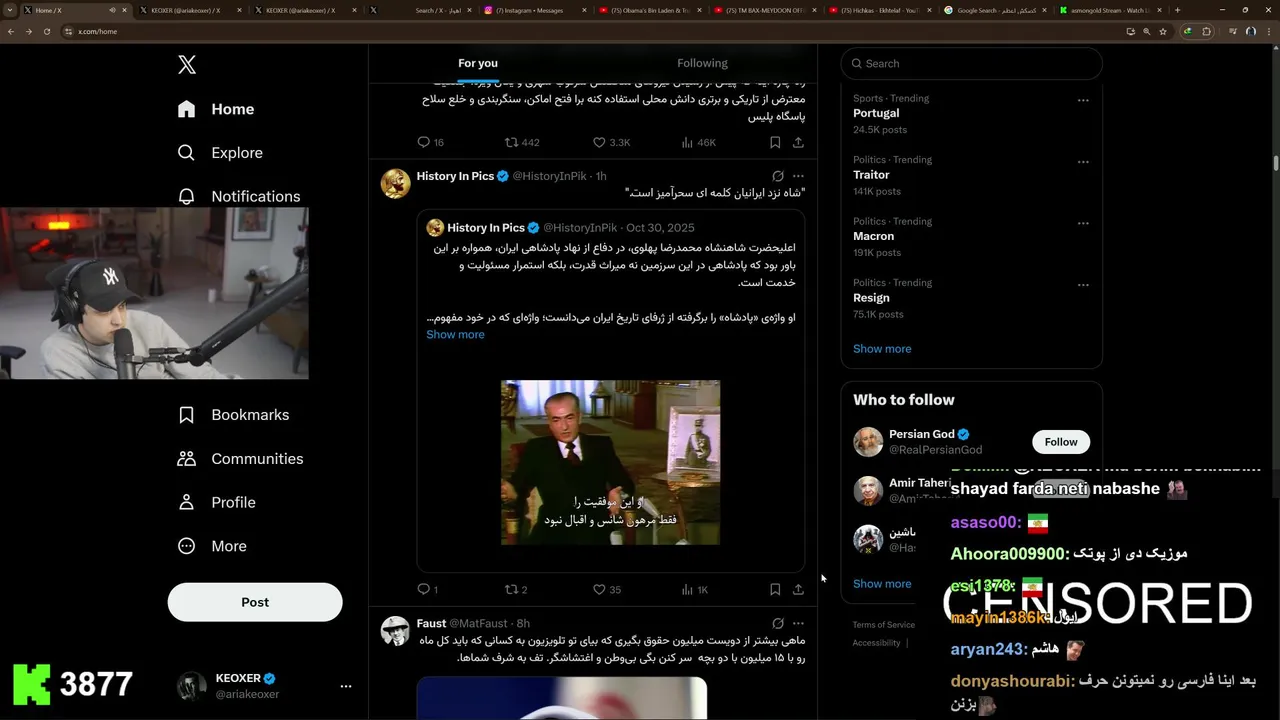Switch to Instagram Messages browser tab
Image resolution: width=1280 pixels, height=720 pixels.
(x=534, y=10)
